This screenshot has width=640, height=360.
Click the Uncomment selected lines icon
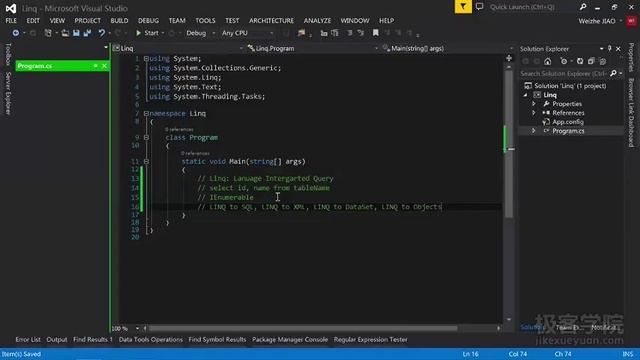[360, 33]
